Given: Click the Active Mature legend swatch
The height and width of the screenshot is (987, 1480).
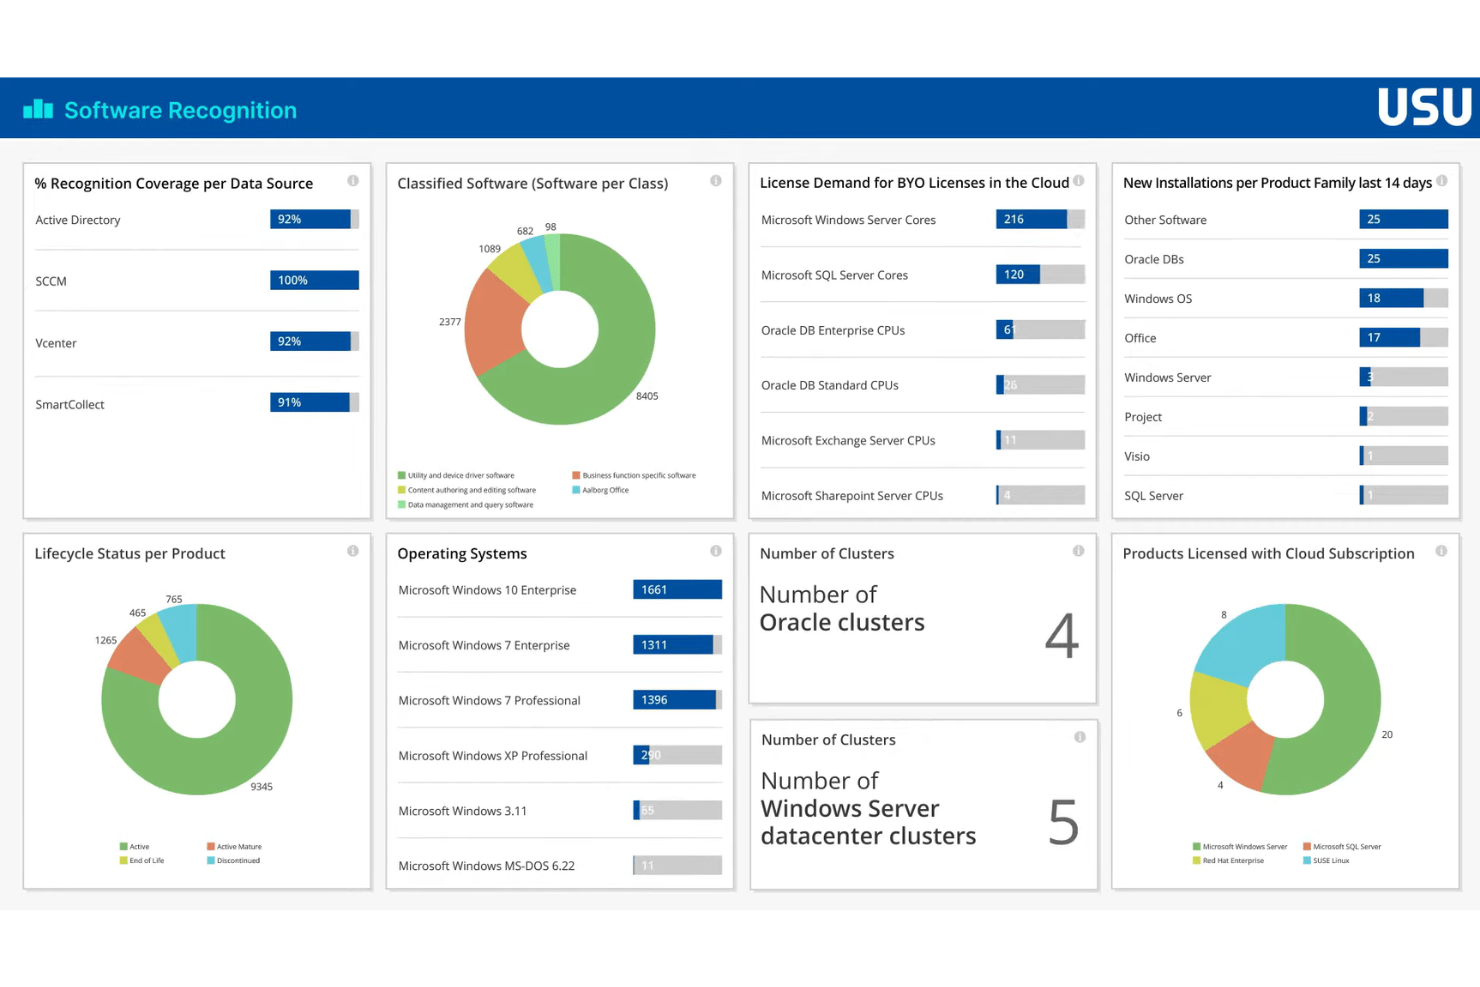Looking at the screenshot, I should click(x=211, y=847).
